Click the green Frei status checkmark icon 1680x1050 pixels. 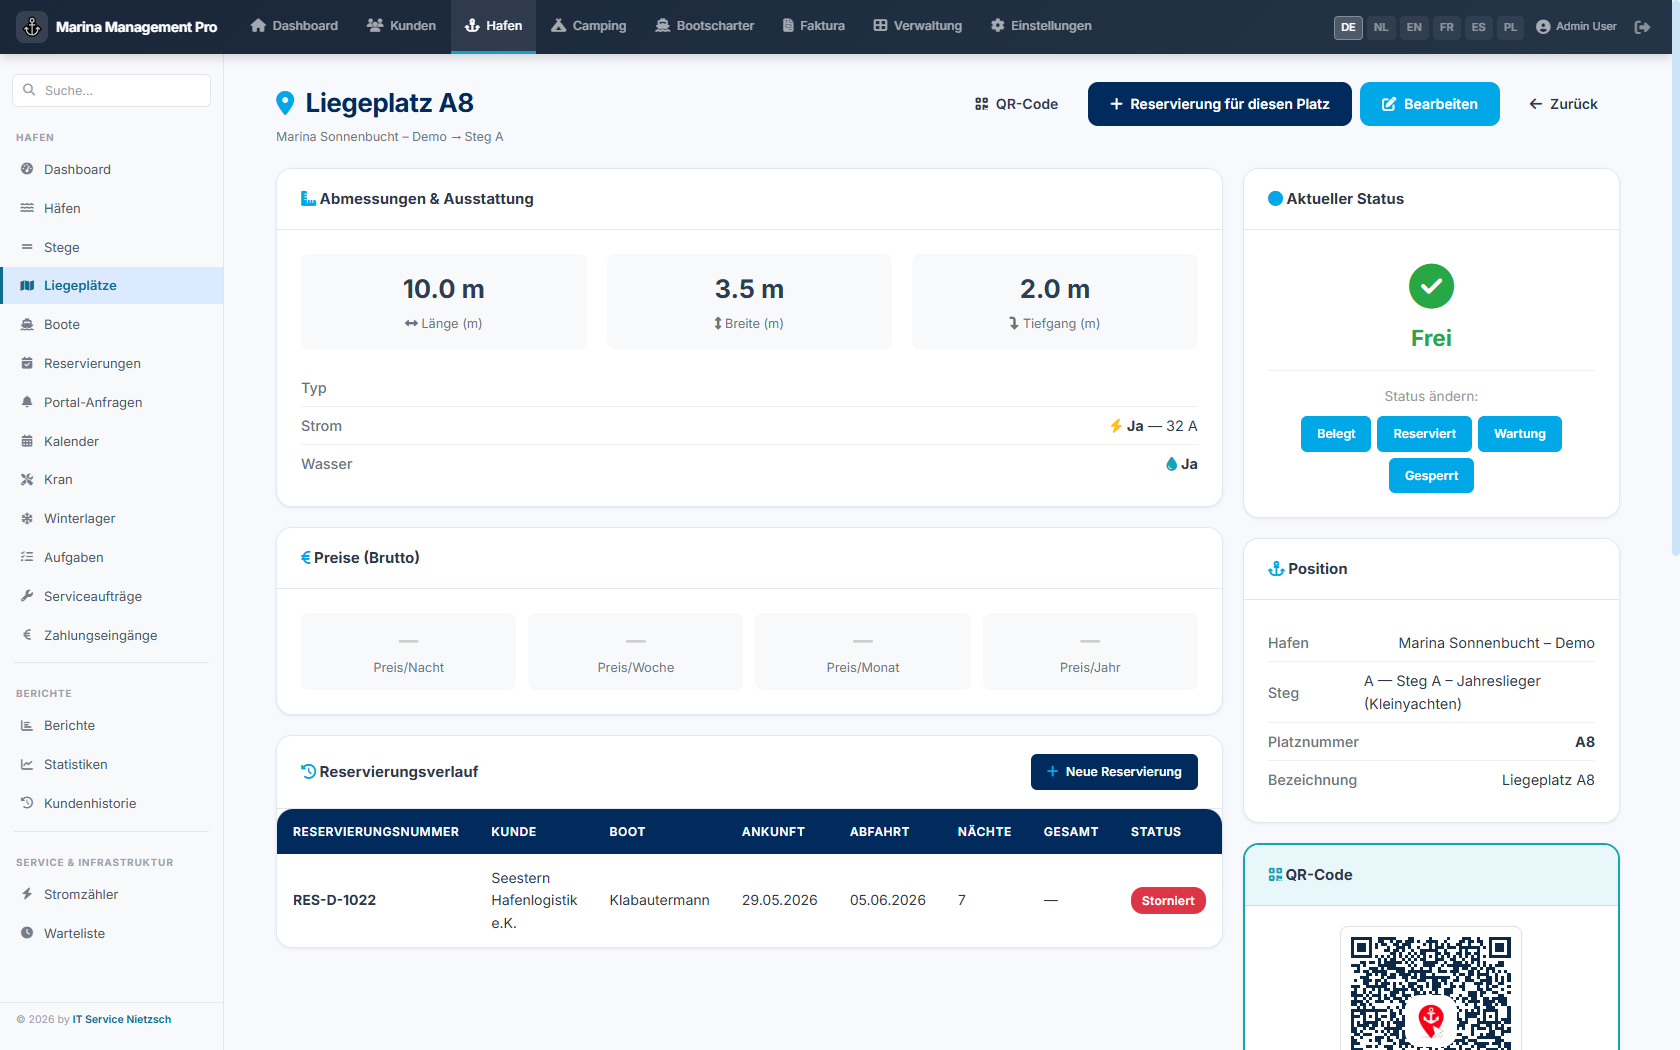coord(1431,286)
